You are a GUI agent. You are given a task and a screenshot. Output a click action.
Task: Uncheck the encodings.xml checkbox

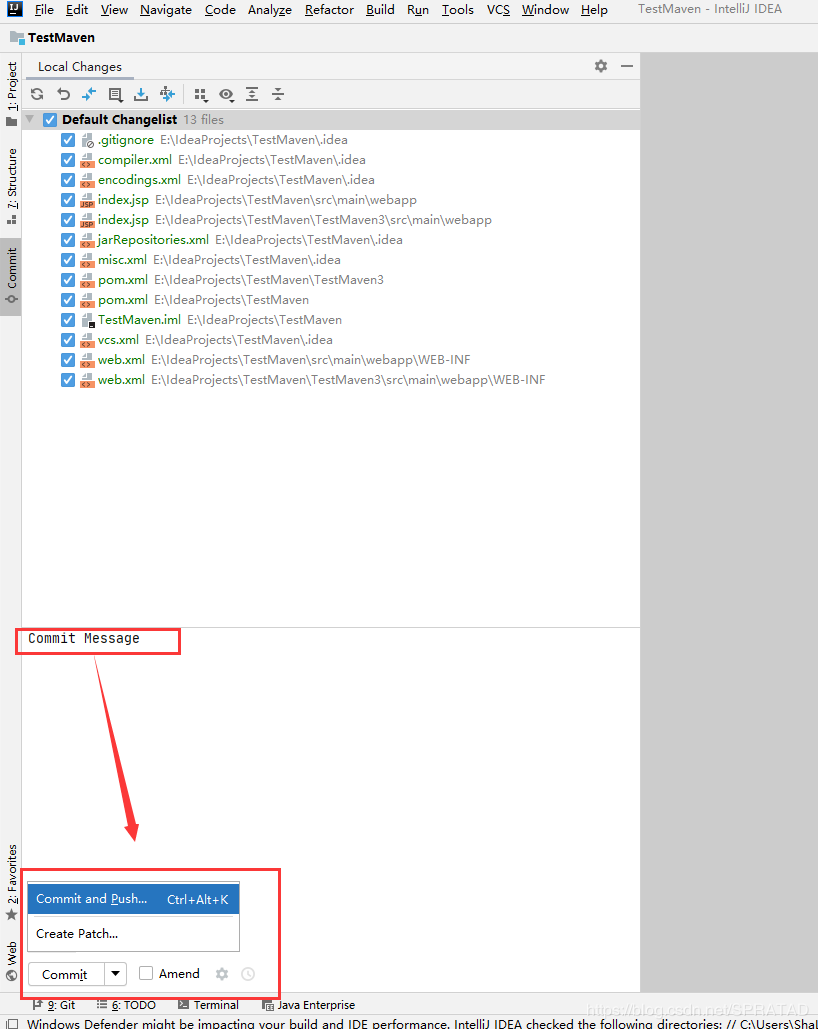coord(68,180)
